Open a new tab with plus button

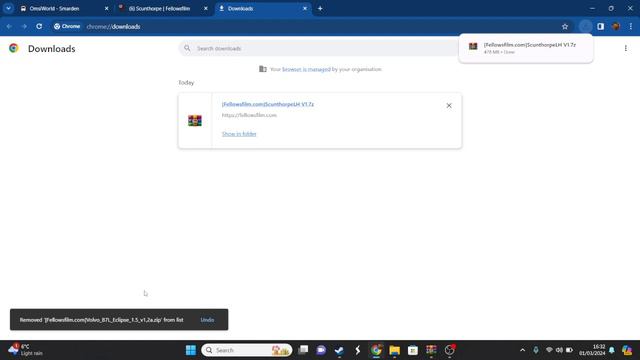(320, 8)
